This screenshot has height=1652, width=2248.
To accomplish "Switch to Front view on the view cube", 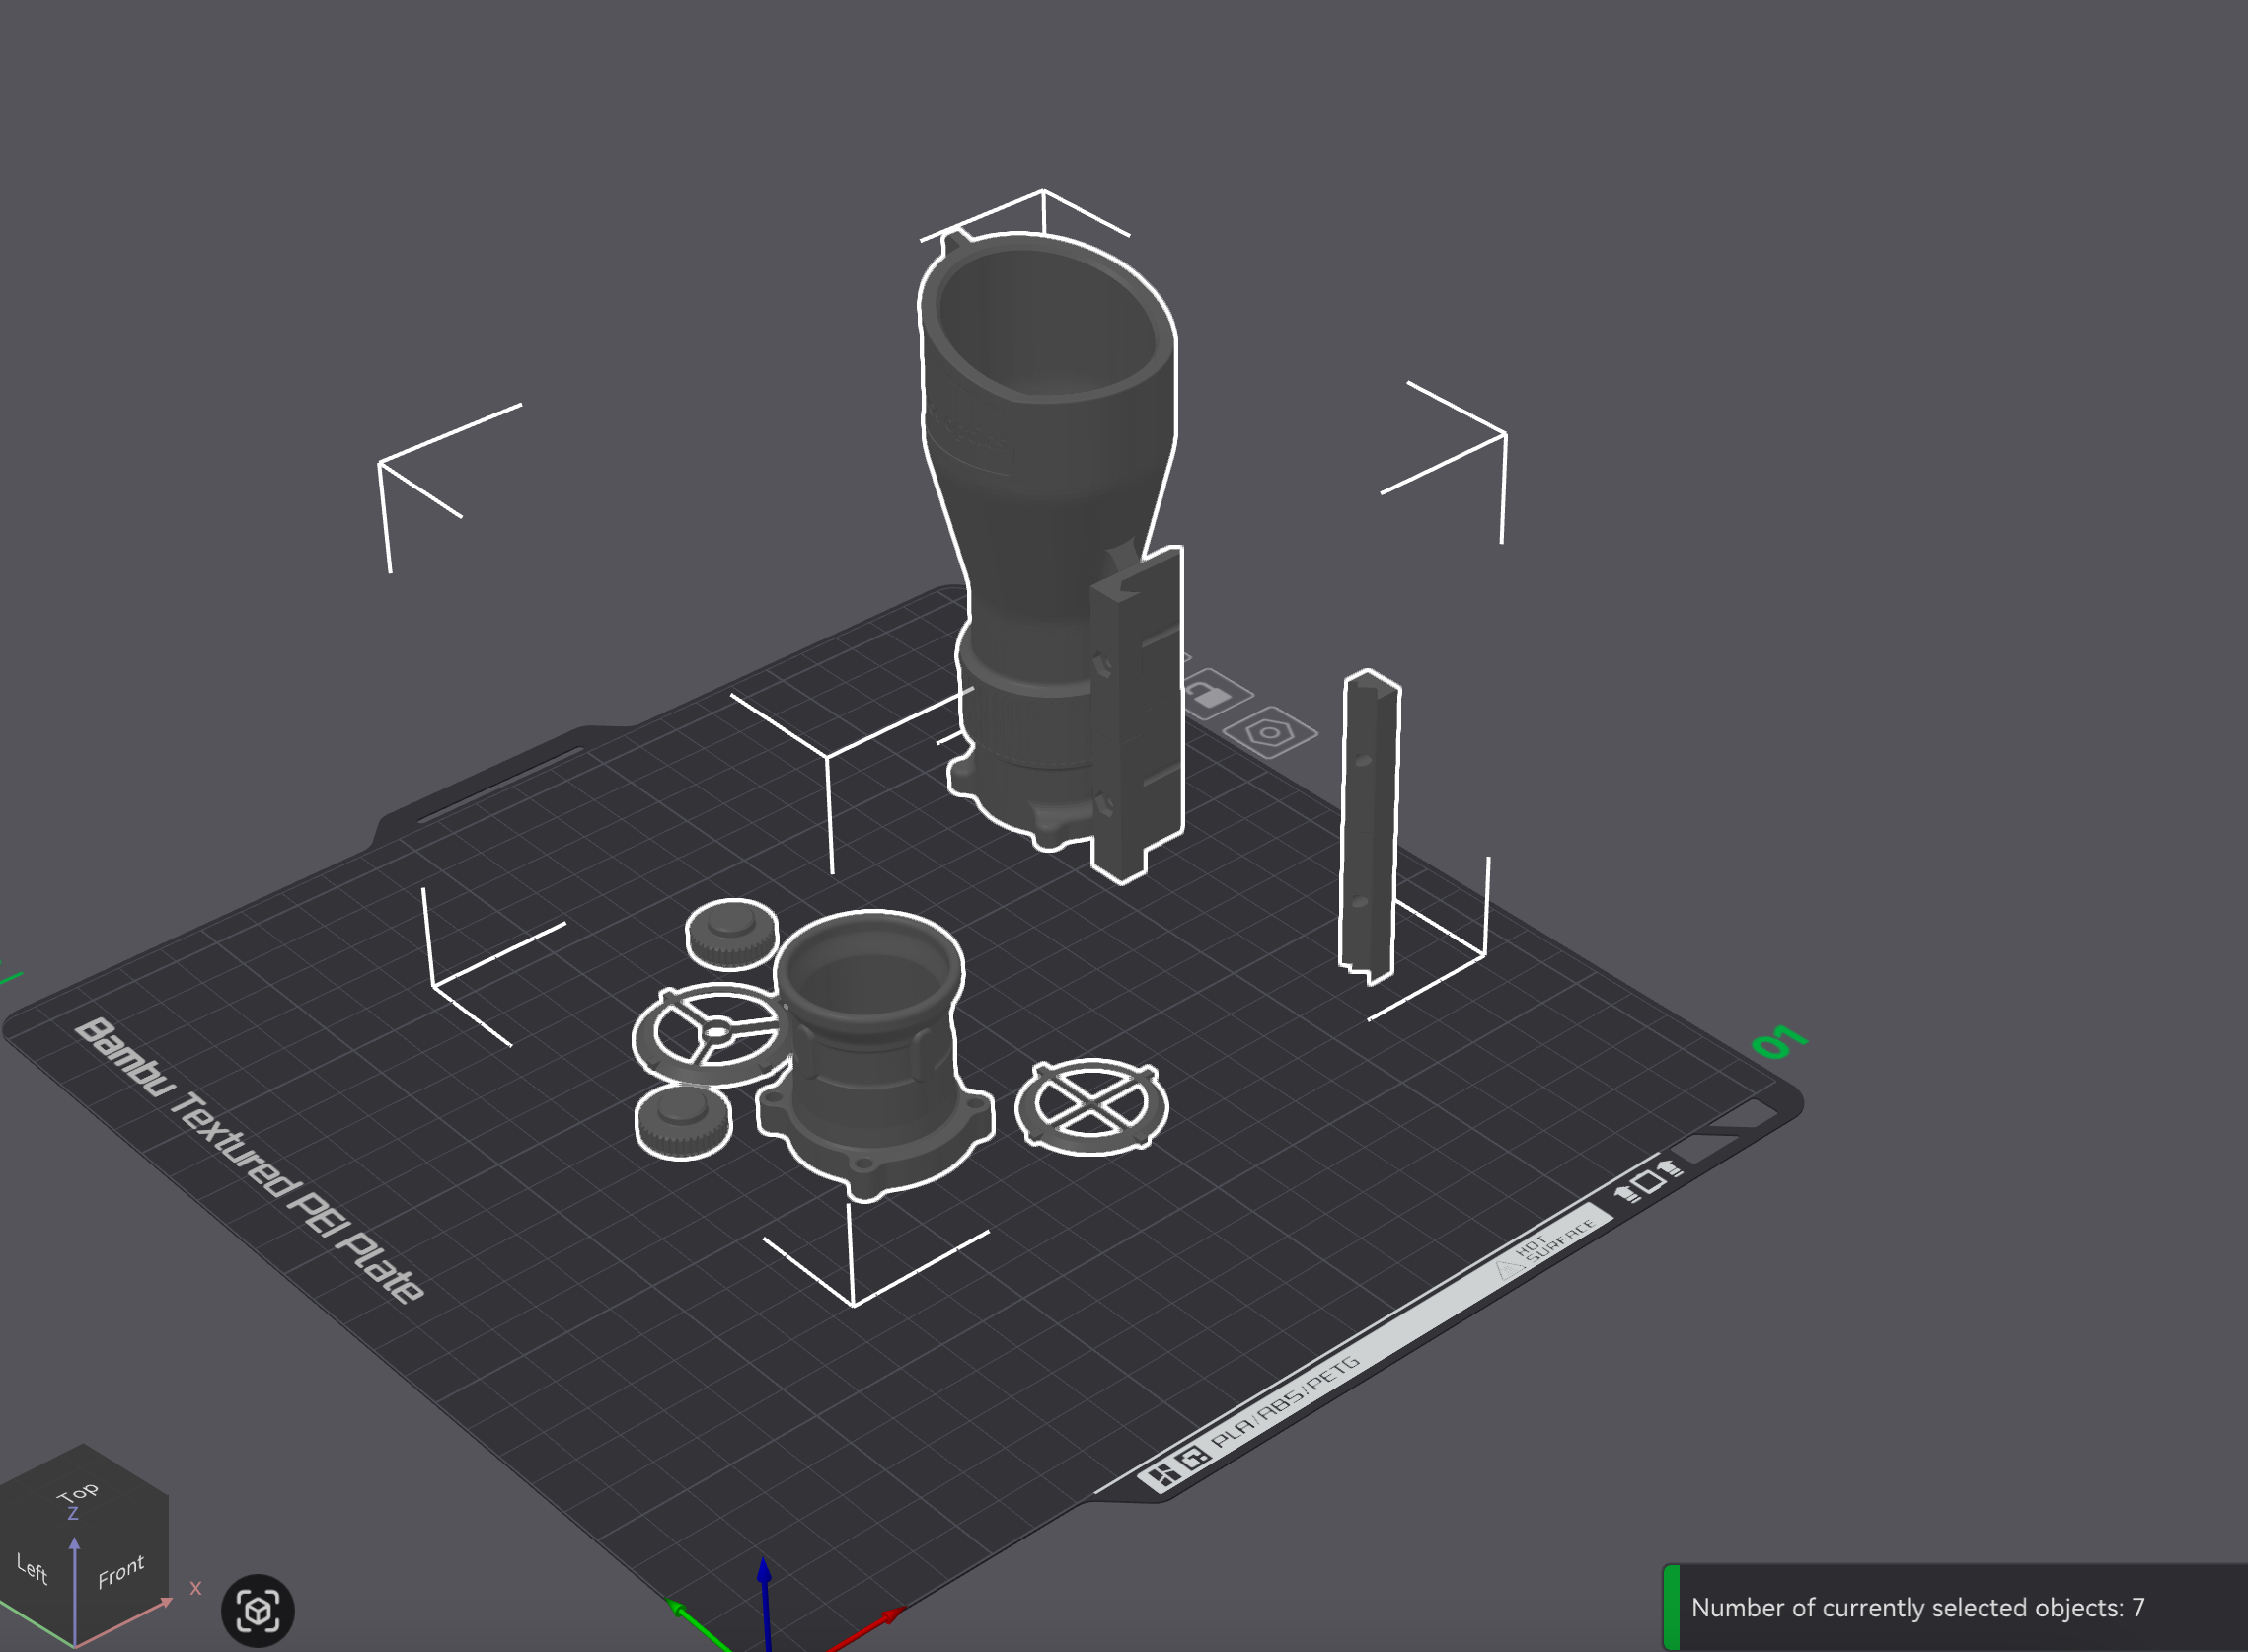I will 121,1571.
